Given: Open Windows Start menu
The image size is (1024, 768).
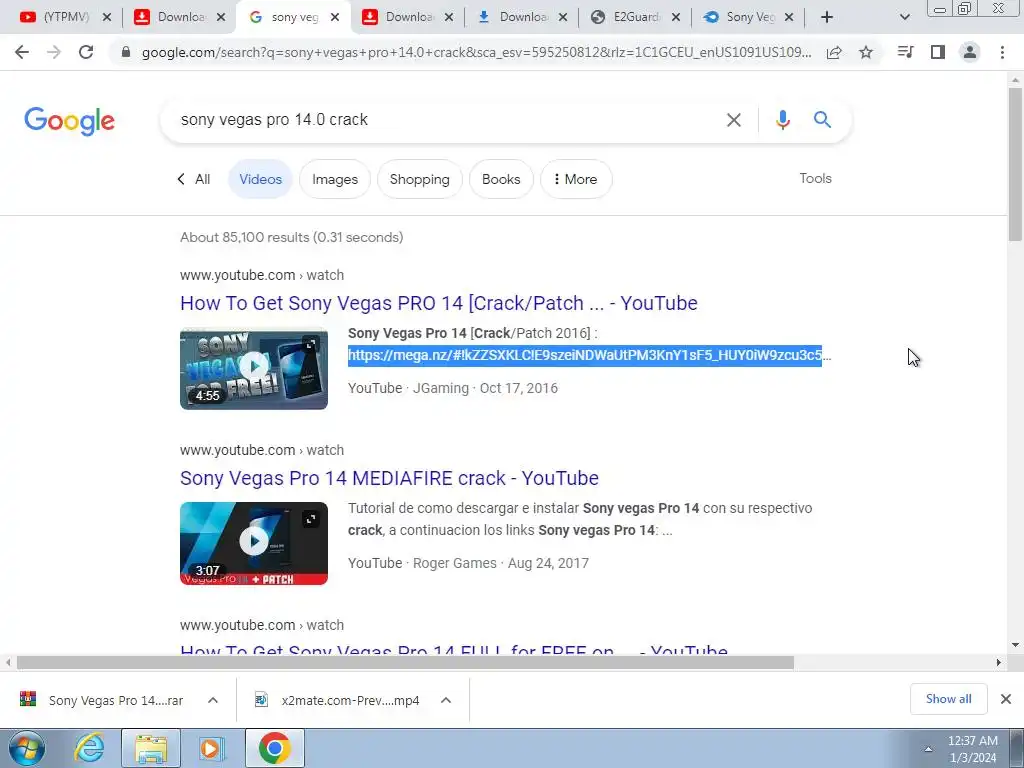Looking at the screenshot, I should click(x=27, y=748).
